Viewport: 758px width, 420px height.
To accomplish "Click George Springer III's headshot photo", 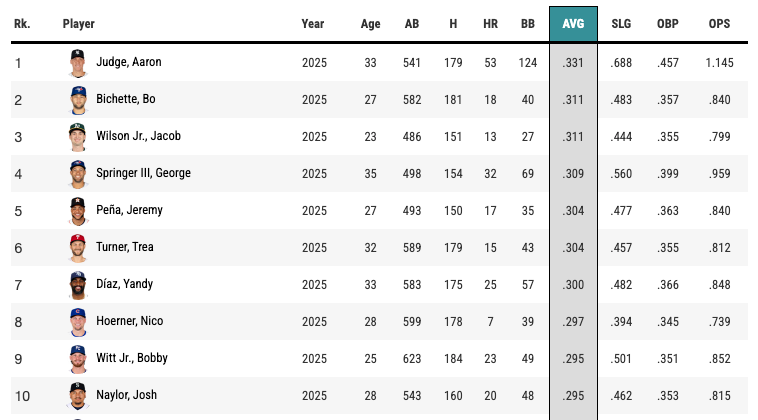I will pyautogui.click(x=77, y=173).
